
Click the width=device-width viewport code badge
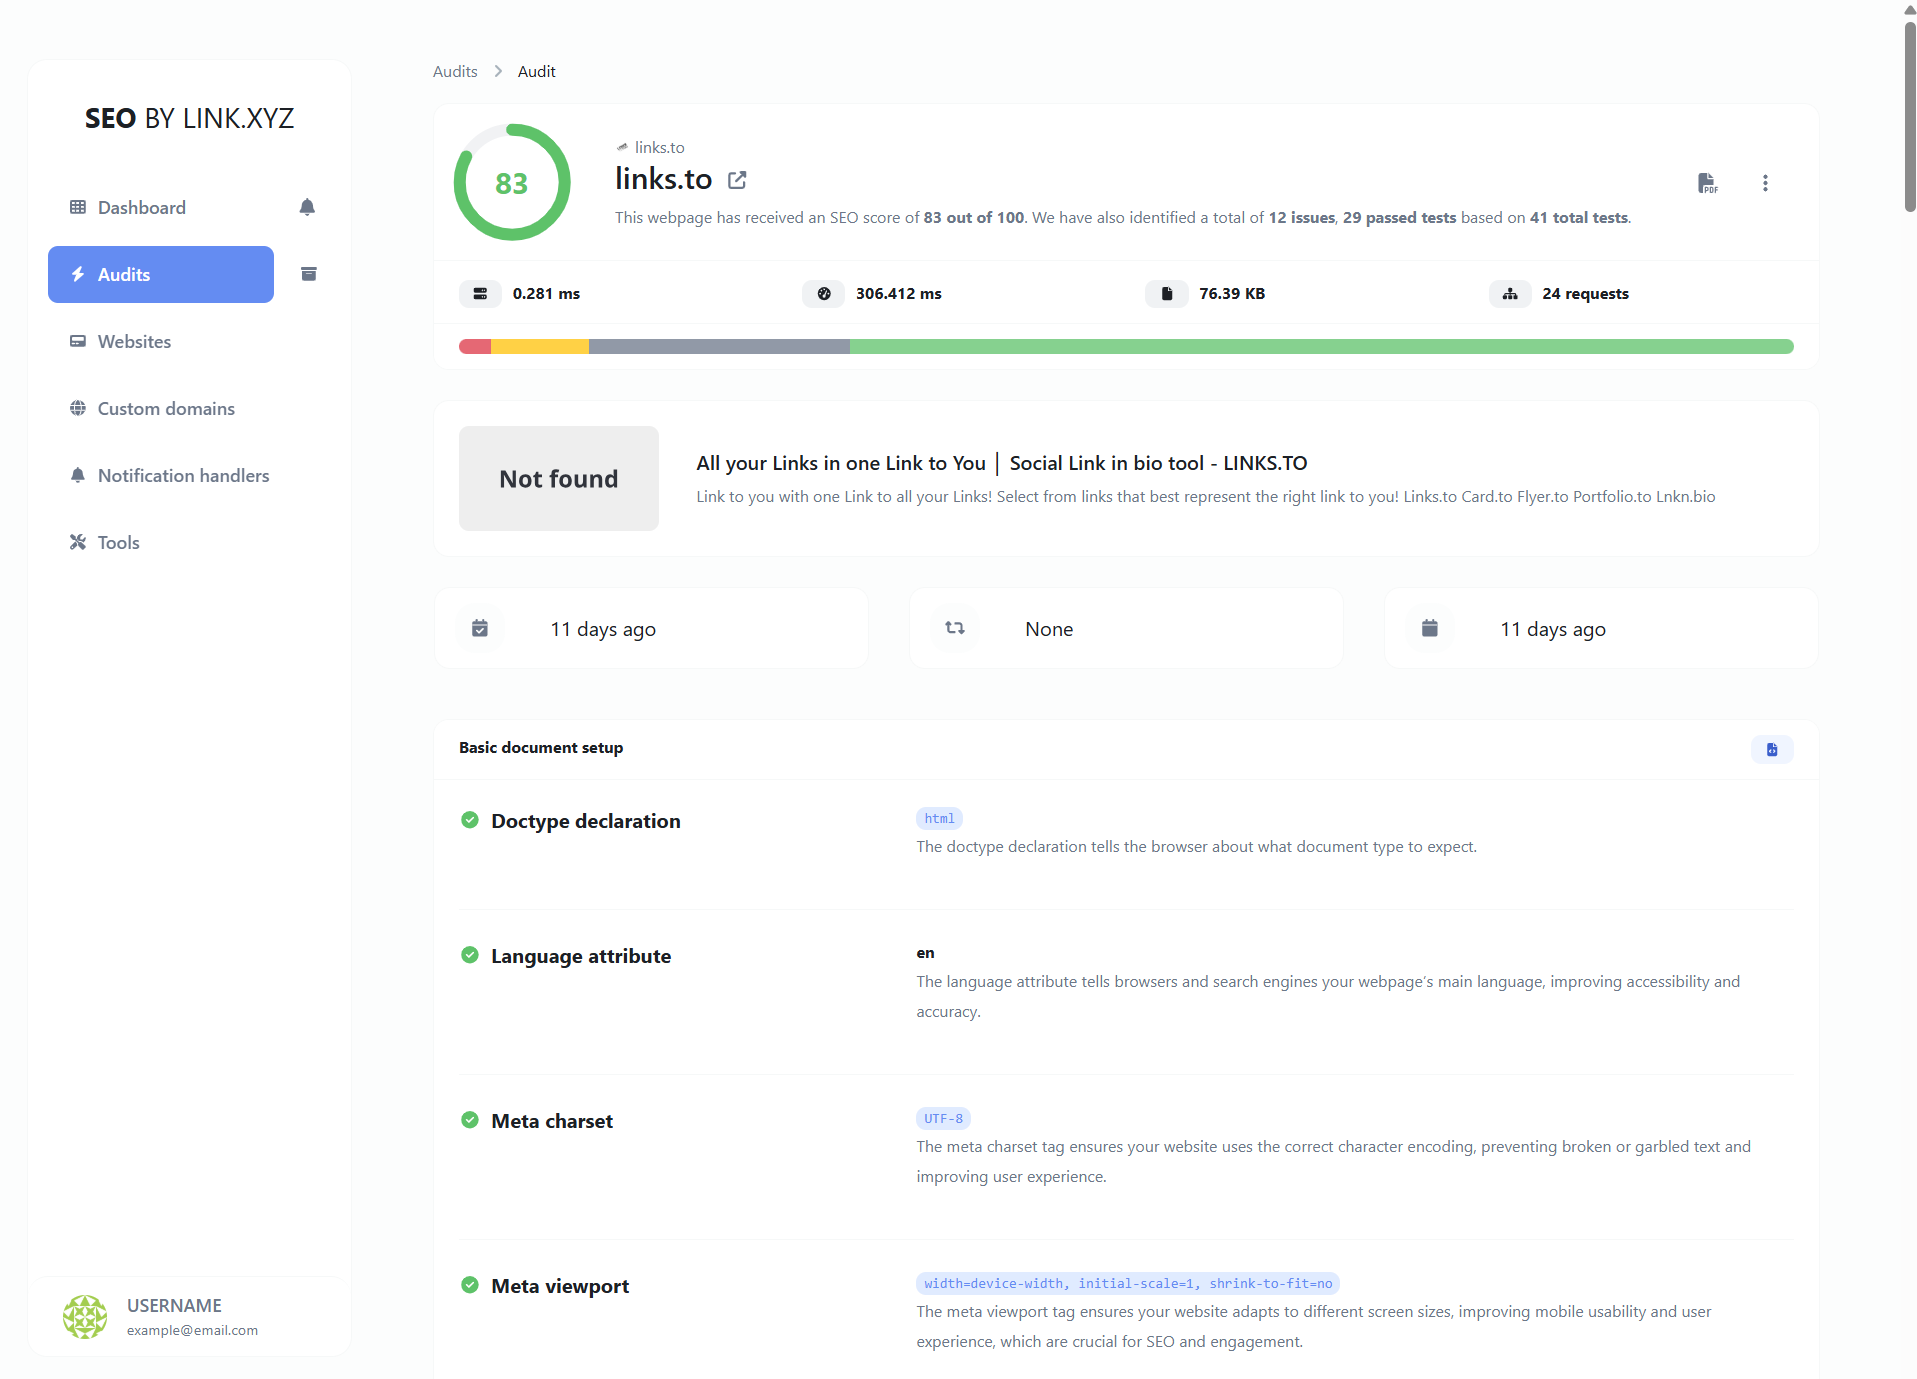point(1128,1283)
